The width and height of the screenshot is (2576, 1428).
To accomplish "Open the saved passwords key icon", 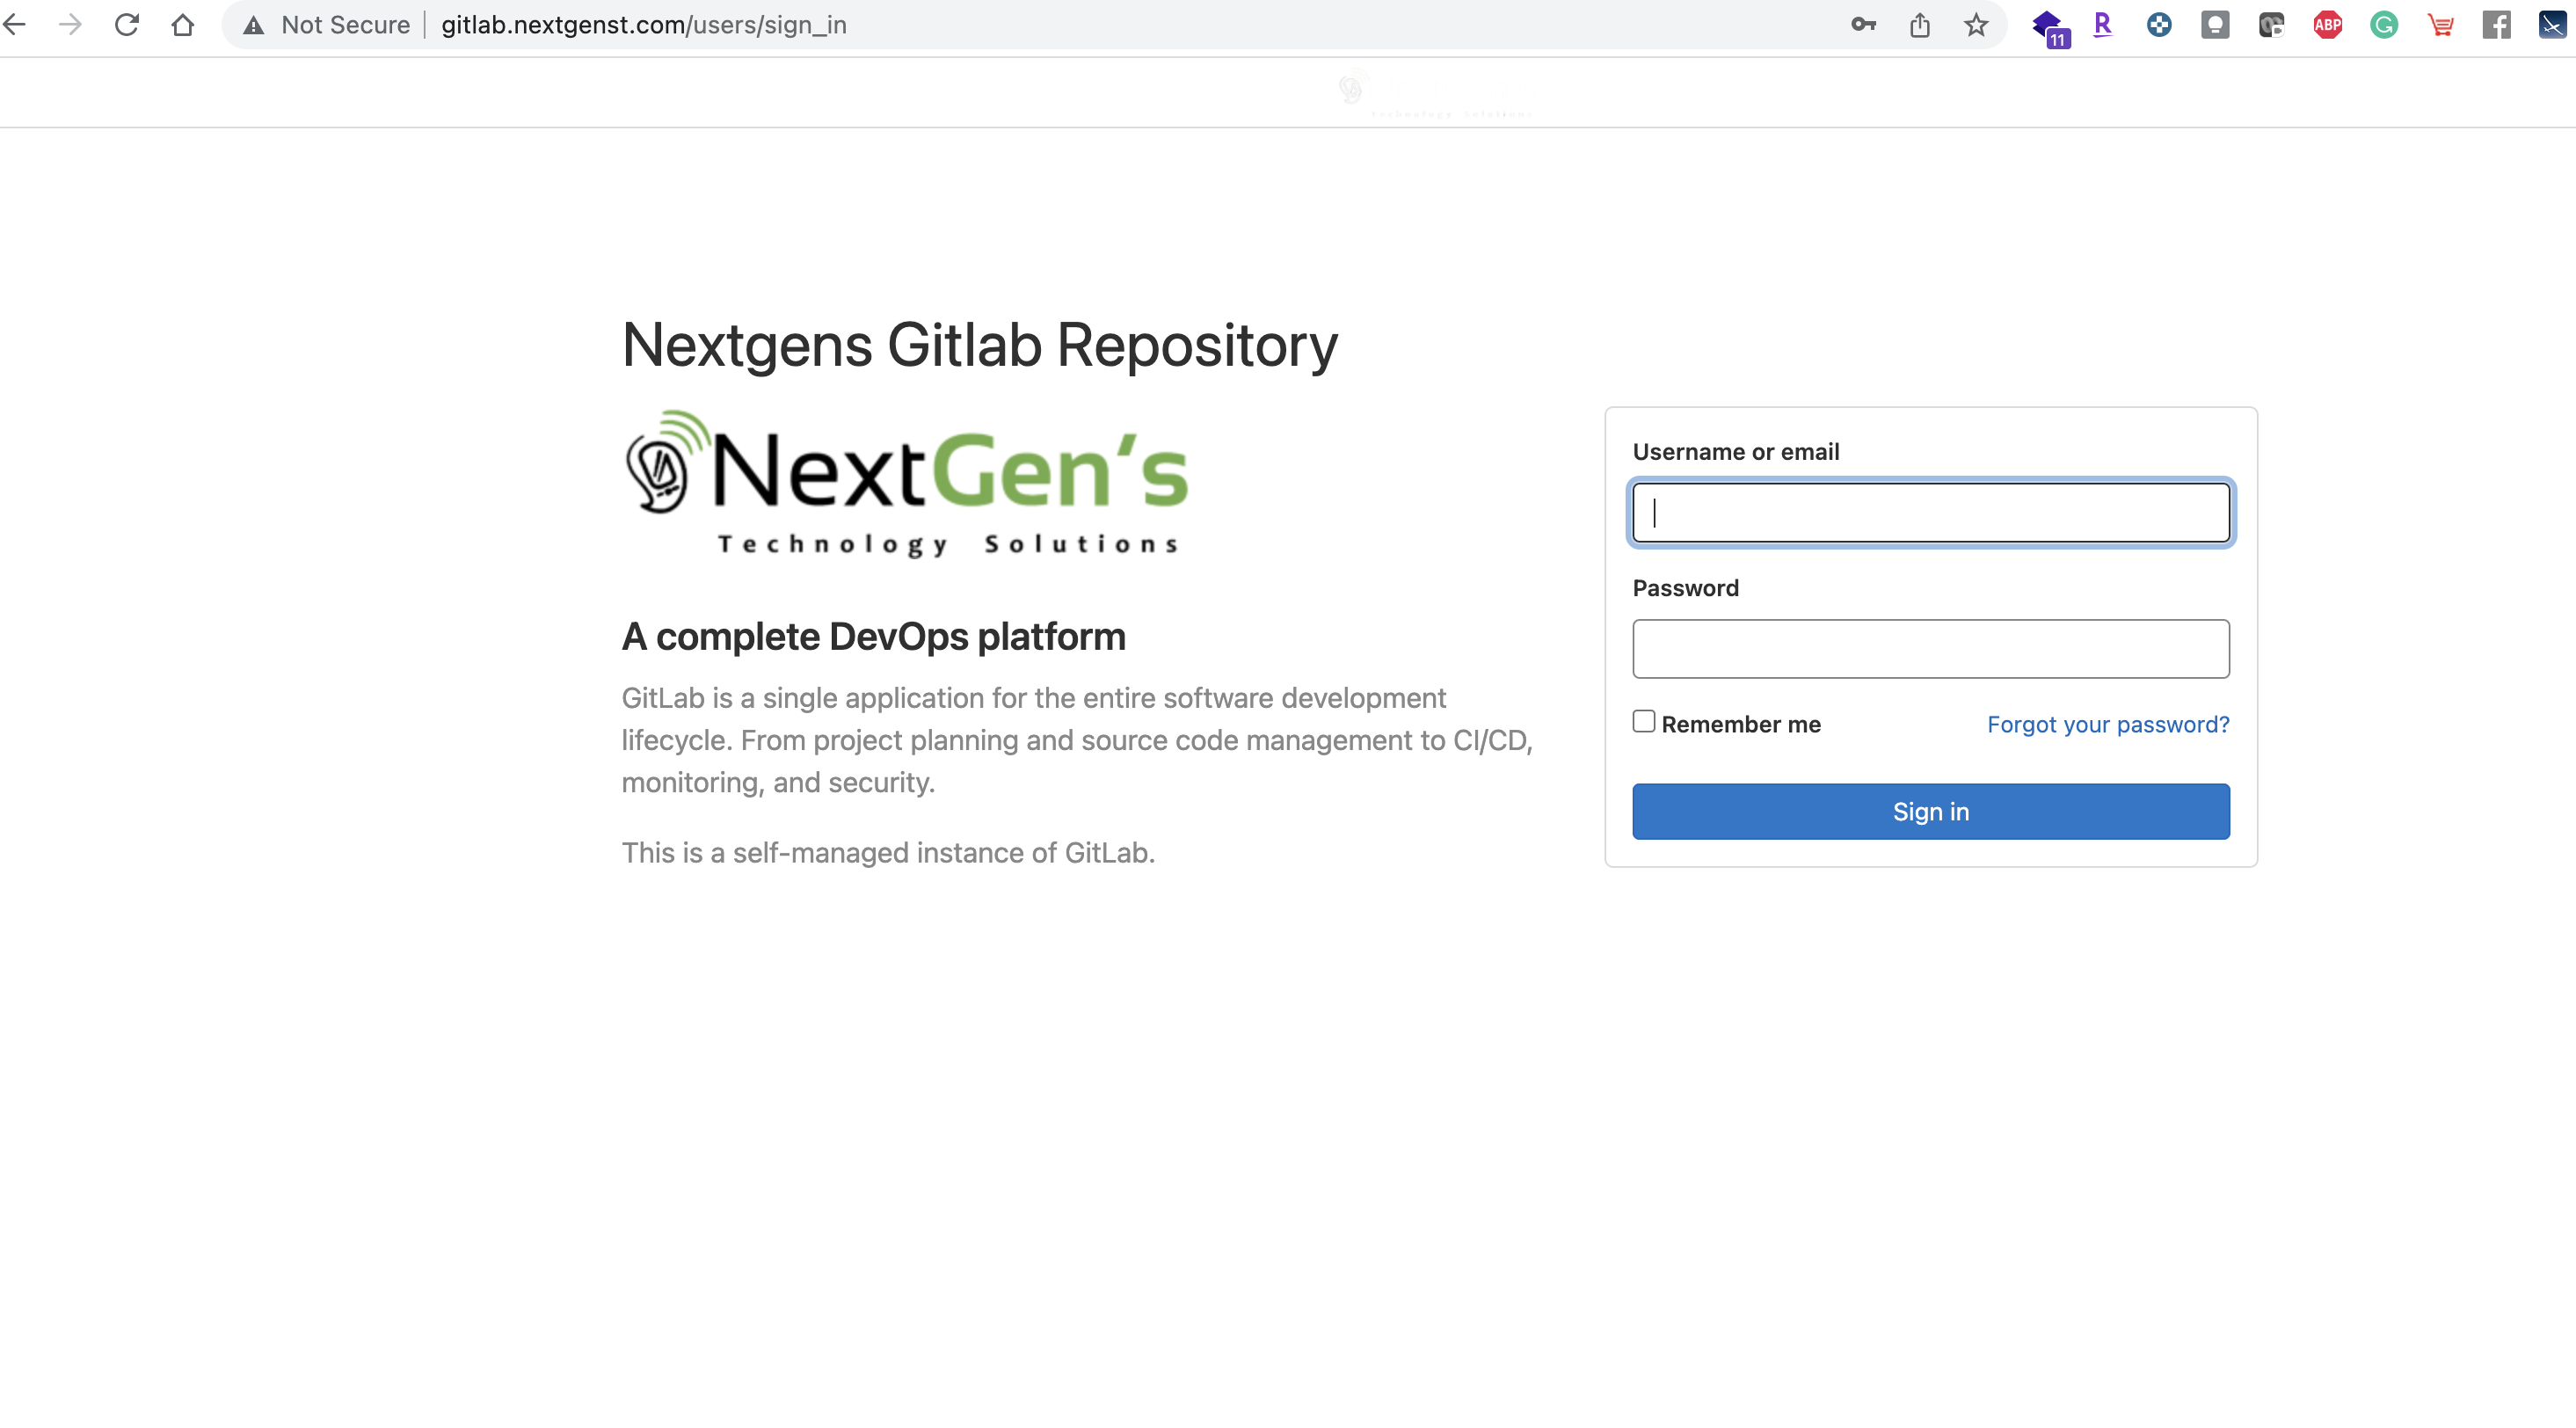I will click(x=1863, y=25).
